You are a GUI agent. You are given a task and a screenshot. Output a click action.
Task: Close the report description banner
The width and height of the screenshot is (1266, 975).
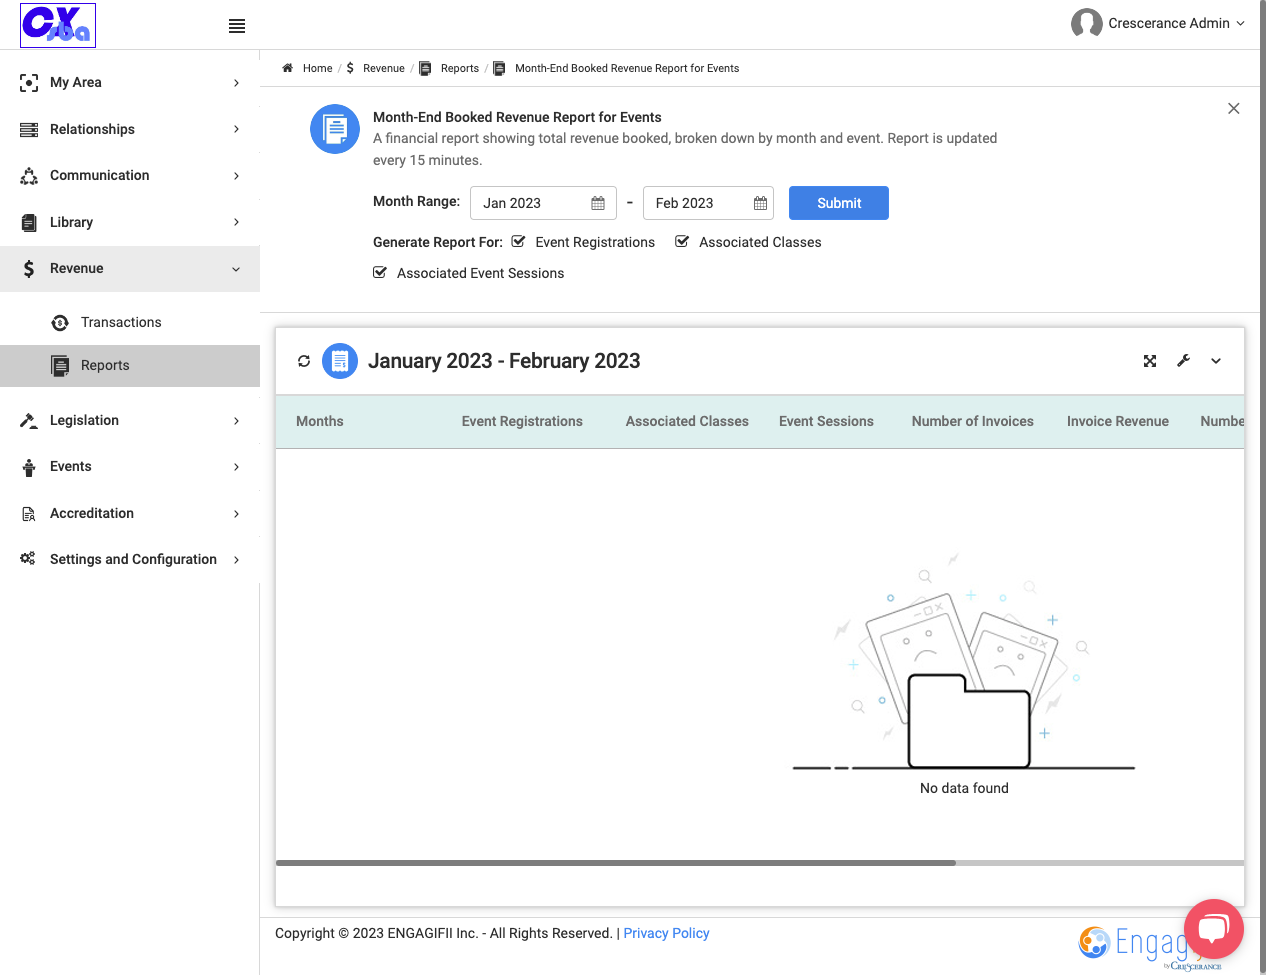[1234, 108]
